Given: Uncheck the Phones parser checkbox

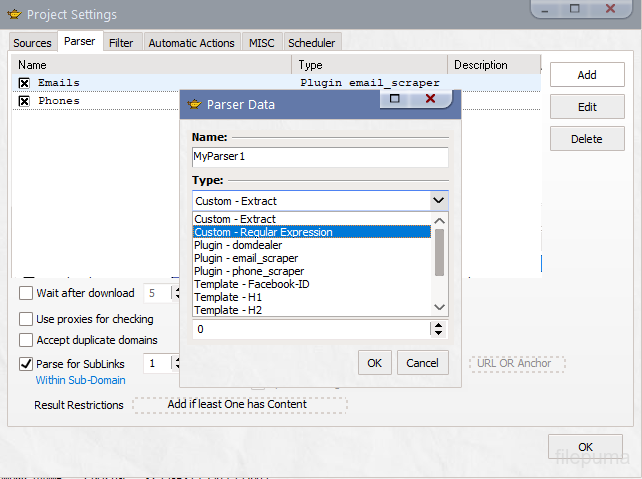Looking at the screenshot, I should point(25,101).
